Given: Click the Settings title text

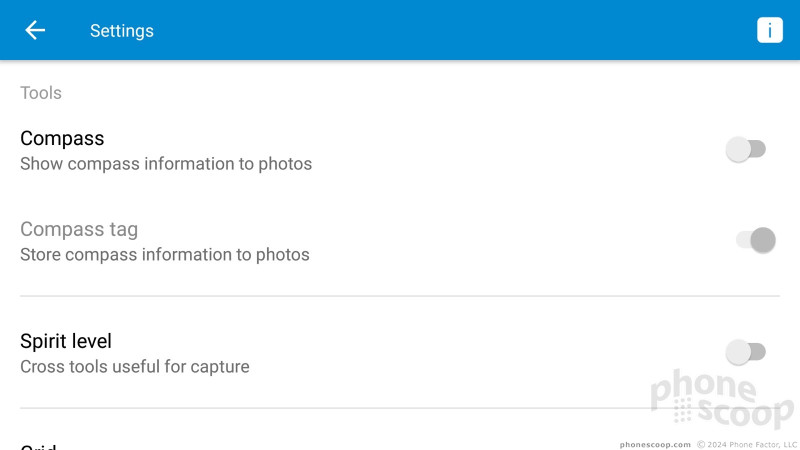Looking at the screenshot, I should pos(122,31).
